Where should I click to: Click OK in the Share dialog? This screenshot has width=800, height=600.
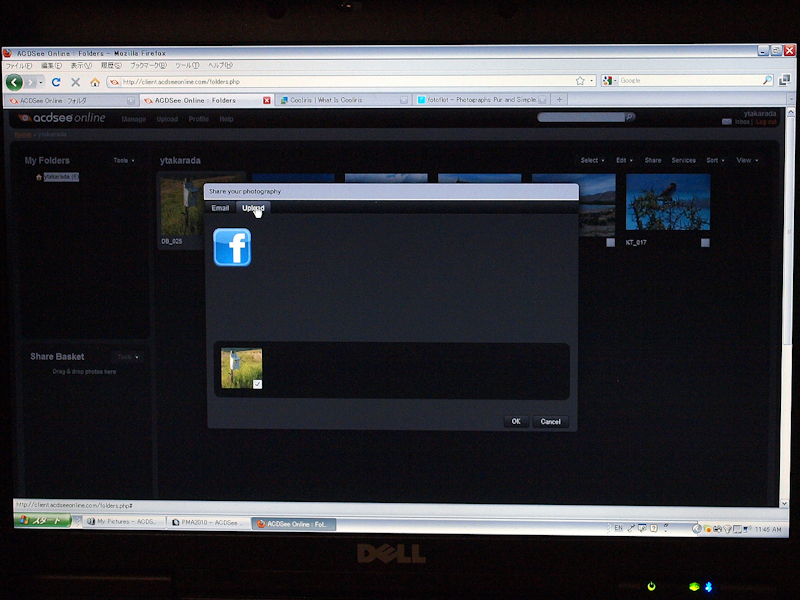click(516, 421)
